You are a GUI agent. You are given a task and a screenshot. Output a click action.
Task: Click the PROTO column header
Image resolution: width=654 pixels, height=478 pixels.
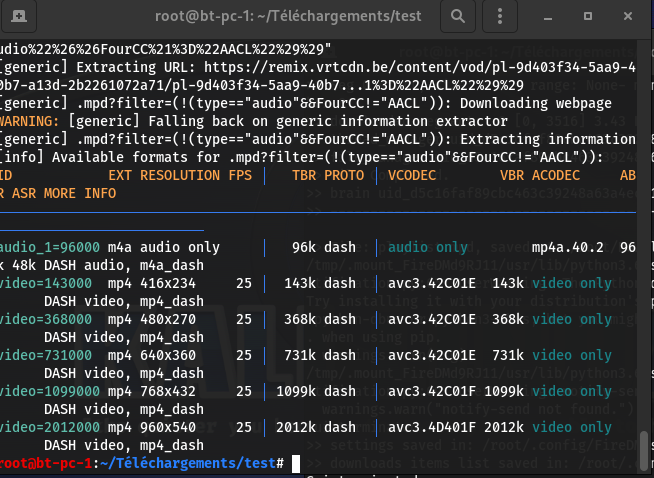click(344, 175)
